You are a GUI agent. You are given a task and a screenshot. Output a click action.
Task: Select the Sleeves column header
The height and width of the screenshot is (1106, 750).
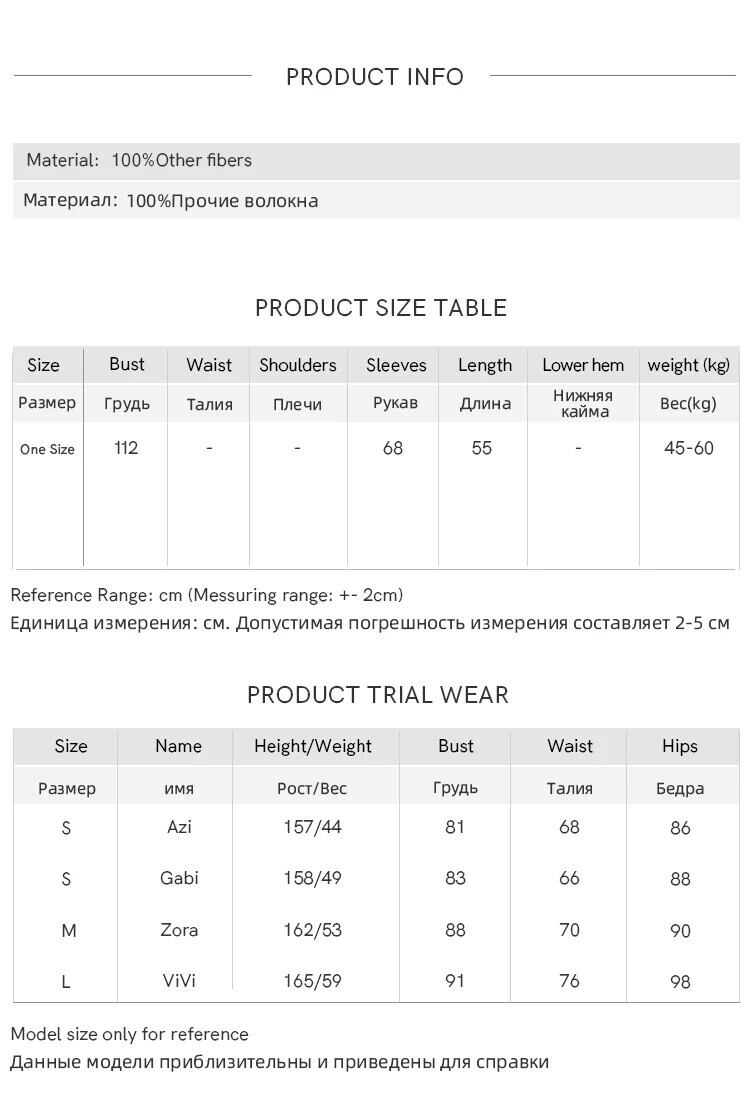(x=396, y=365)
